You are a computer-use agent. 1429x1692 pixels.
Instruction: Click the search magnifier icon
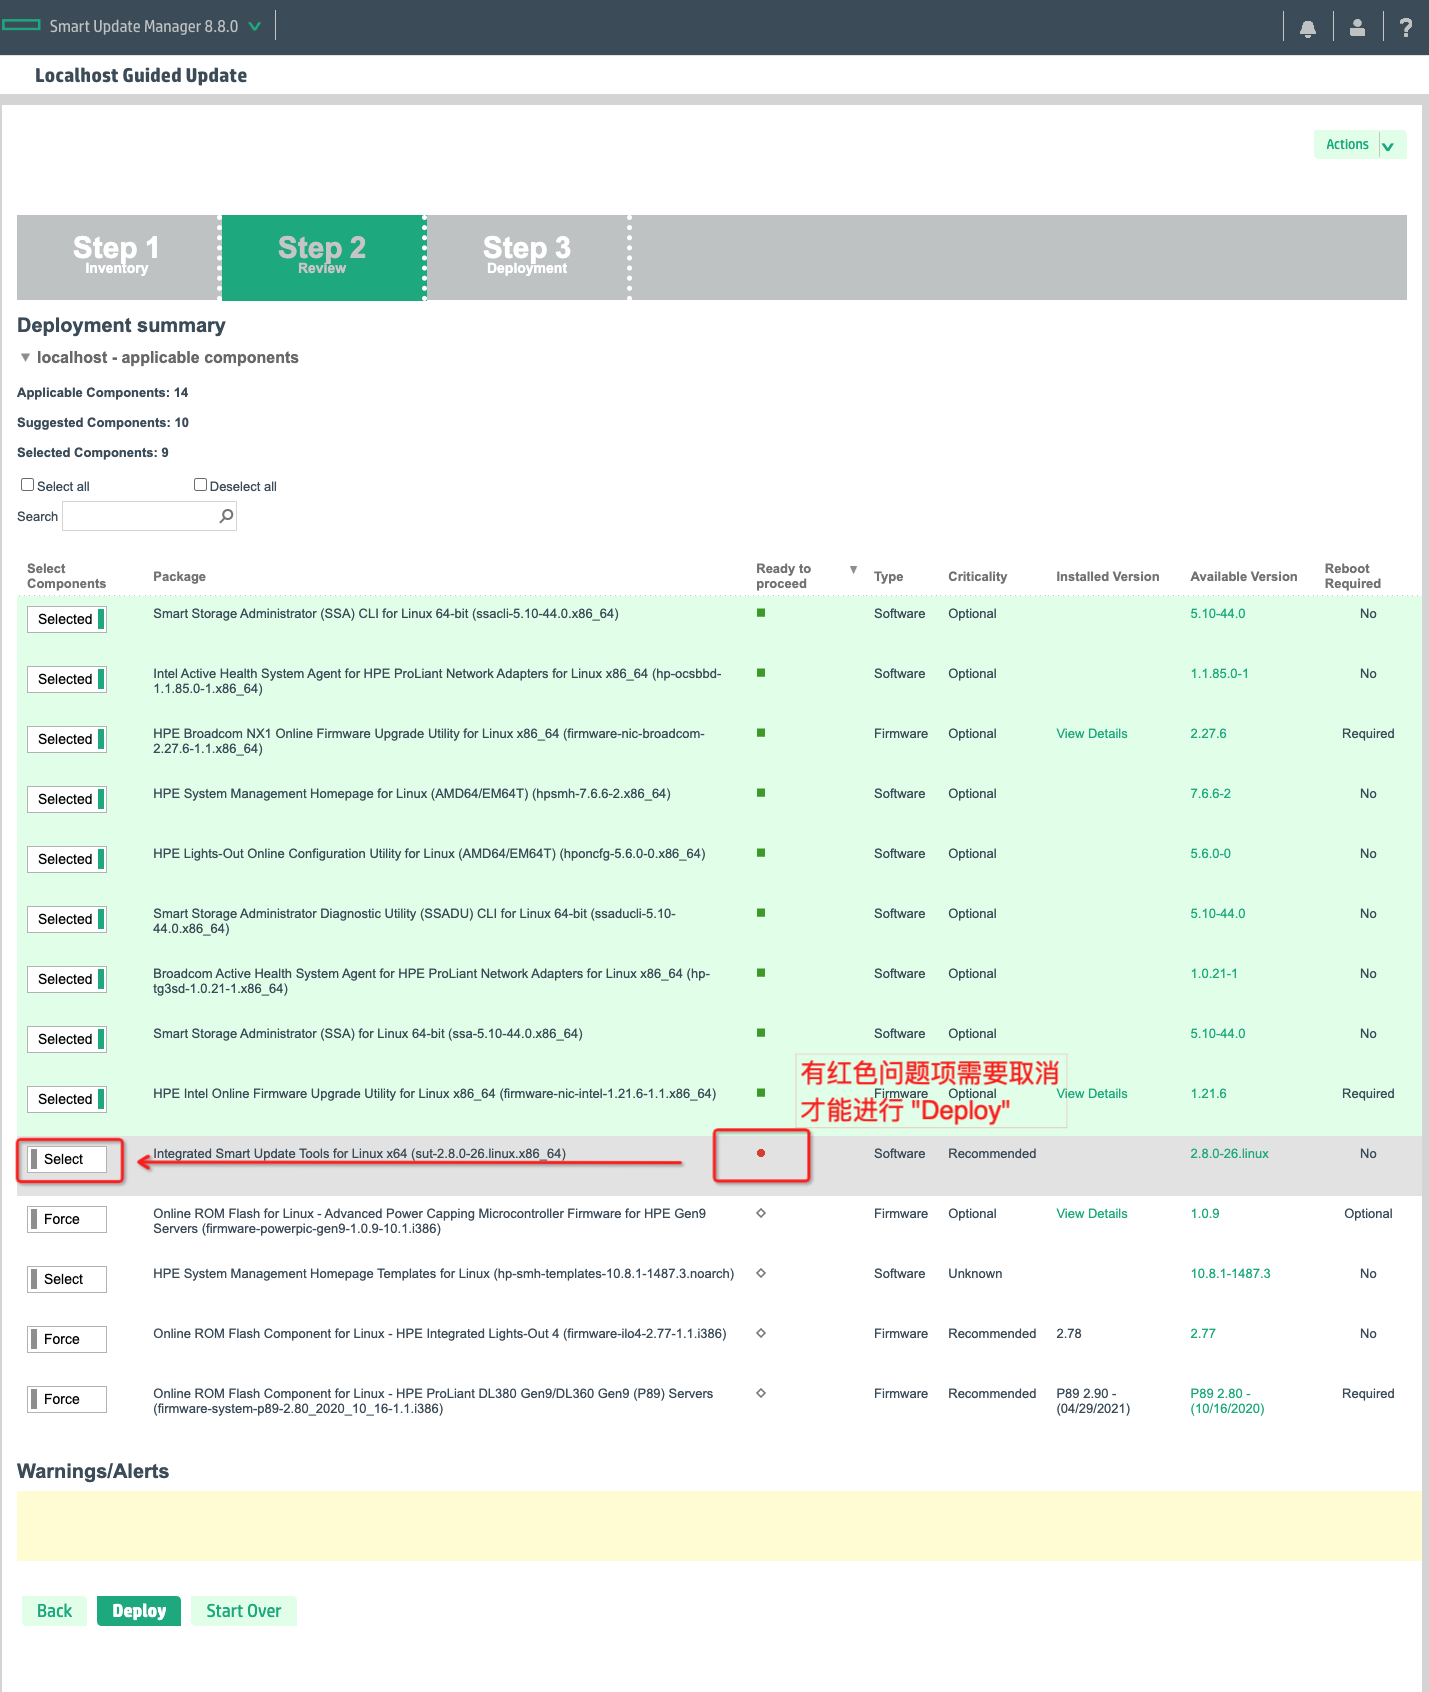click(226, 516)
